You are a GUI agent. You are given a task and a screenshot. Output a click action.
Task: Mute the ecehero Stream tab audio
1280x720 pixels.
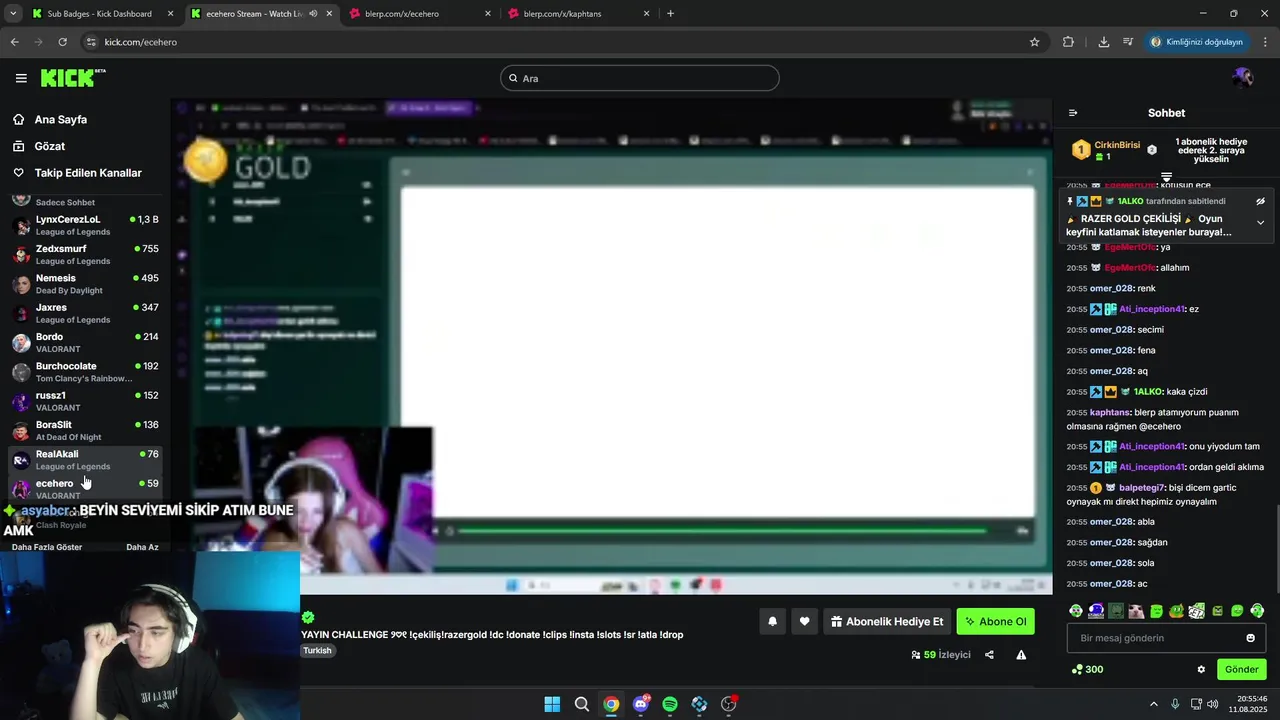point(313,14)
